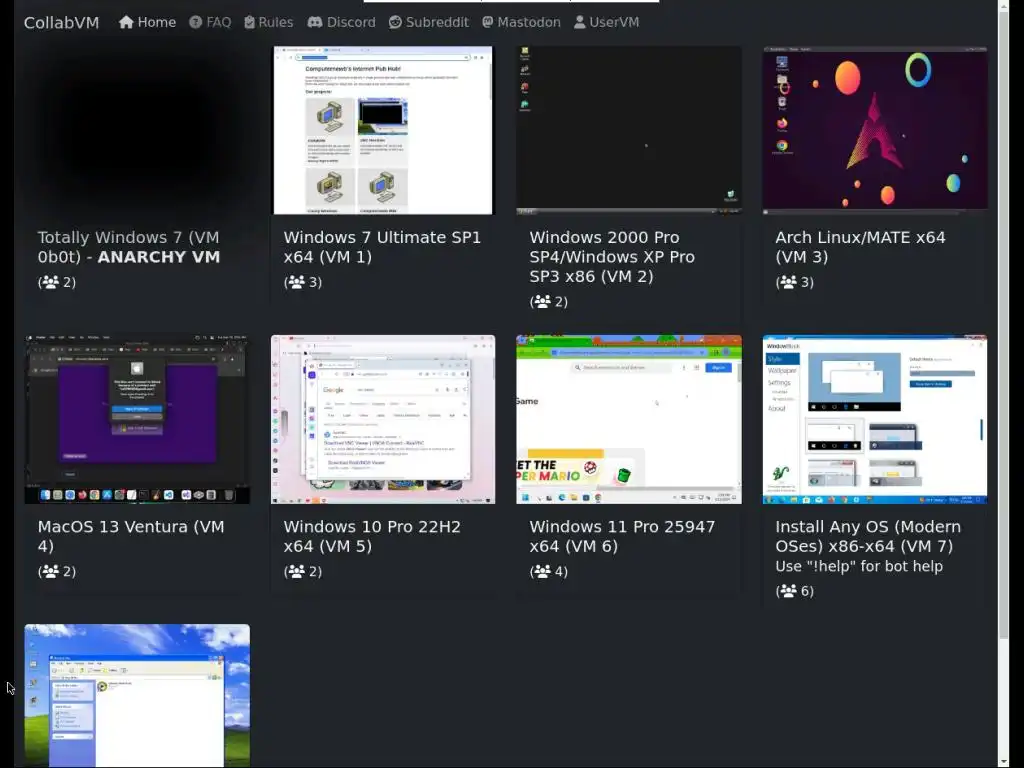The image size is (1024, 768).
Task: Open the Mastodon nav link
Action: tap(521, 22)
